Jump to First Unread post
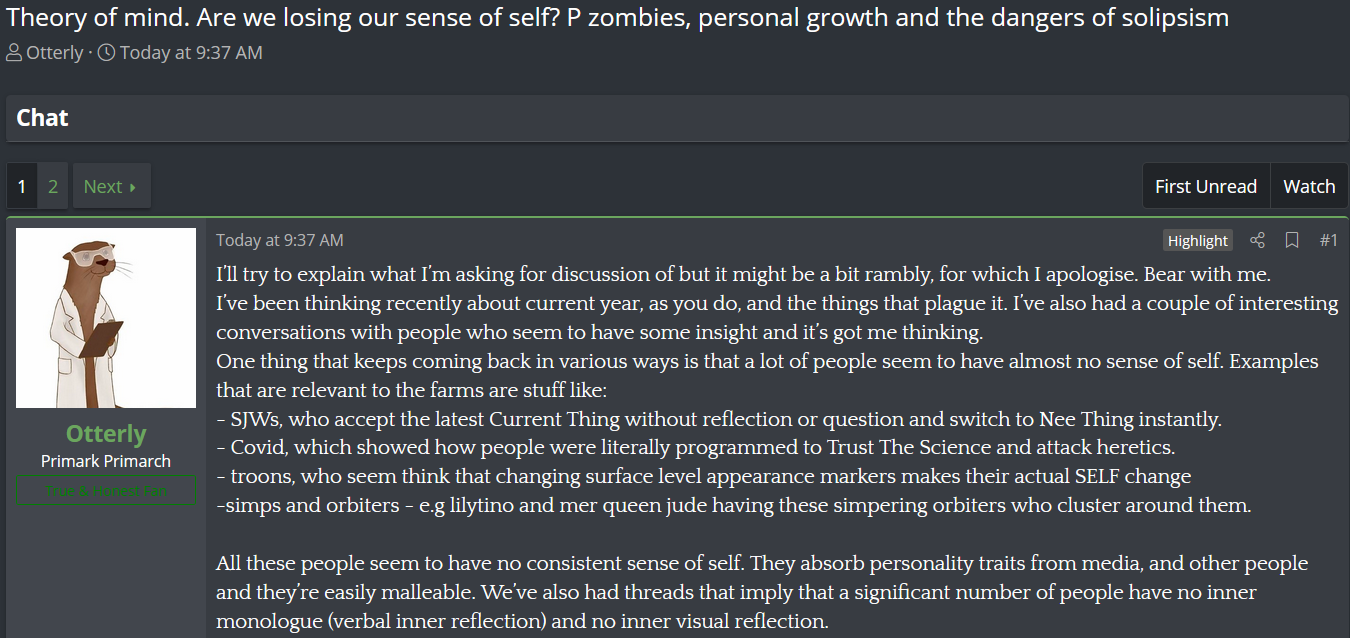The image size is (1350, 638). pyautogui.click(x=1205, y=186)
